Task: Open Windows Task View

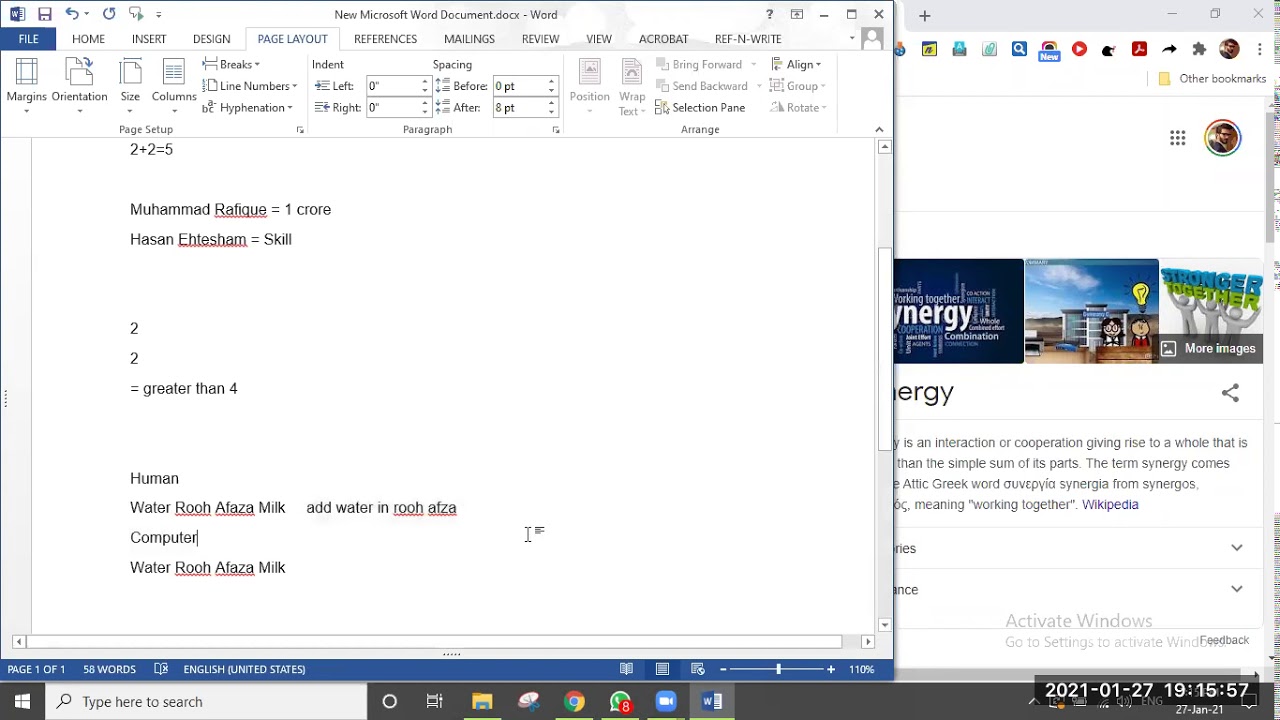Action: [x=435, y=701]
